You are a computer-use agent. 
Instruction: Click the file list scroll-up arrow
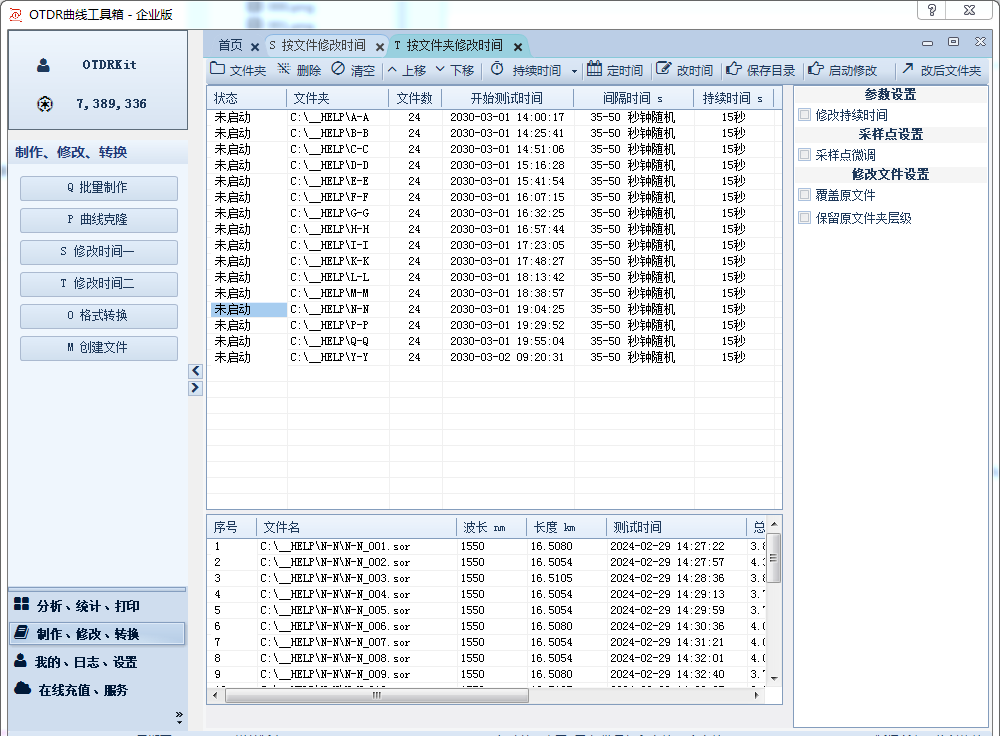click(x=774, y=524)
